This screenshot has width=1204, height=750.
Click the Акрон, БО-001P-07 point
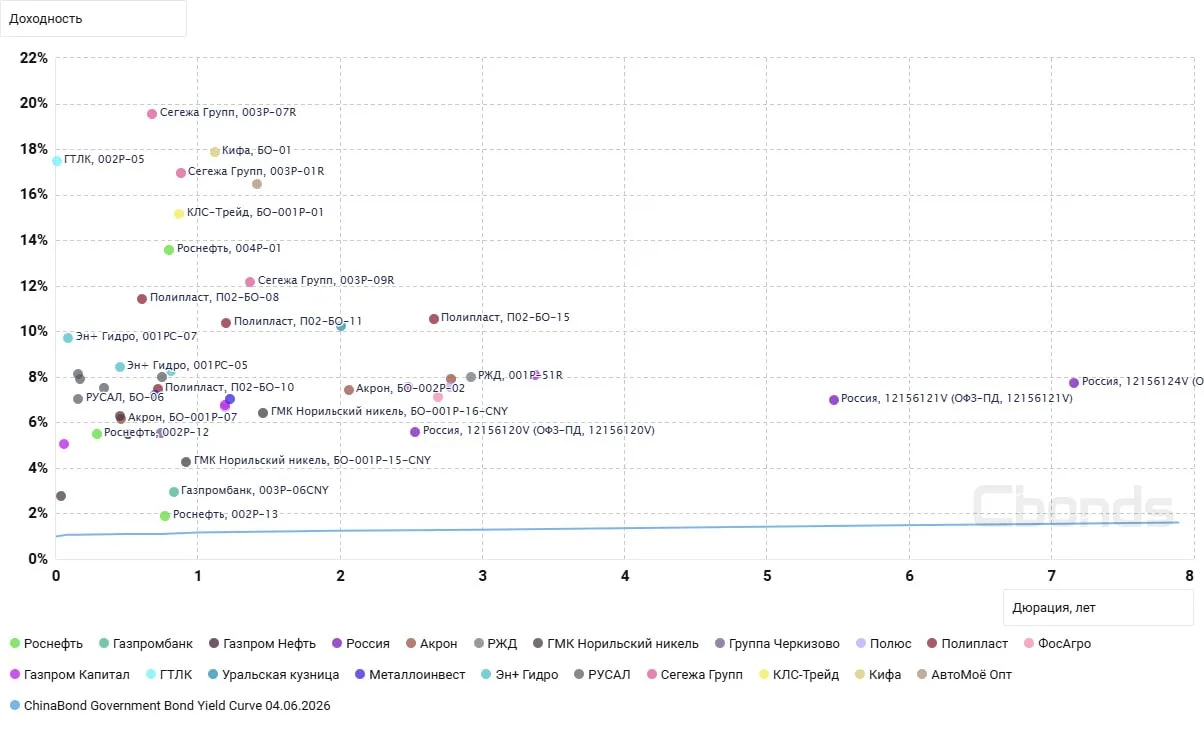coord(121,419)
